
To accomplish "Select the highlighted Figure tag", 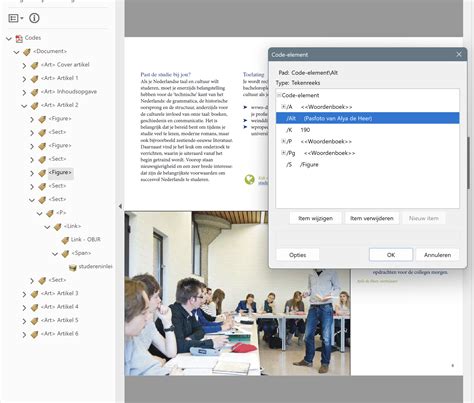I will coord(60,172).
